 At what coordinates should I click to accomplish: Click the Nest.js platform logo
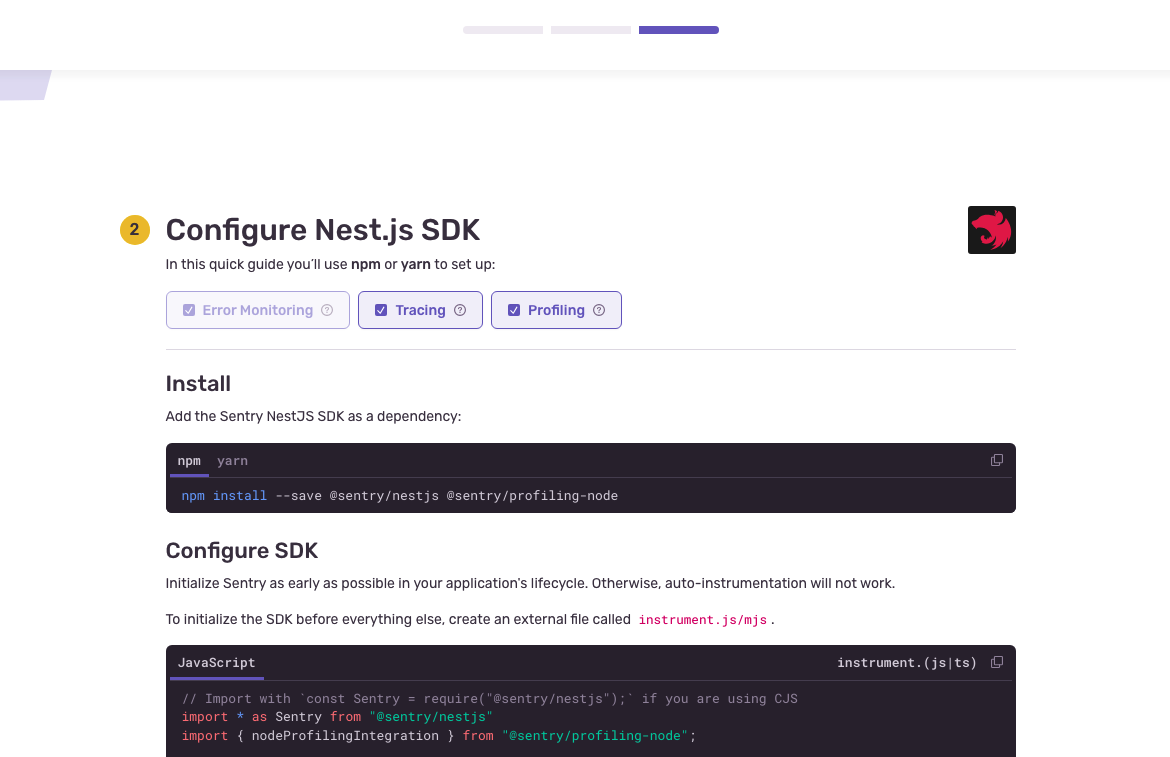992,230
